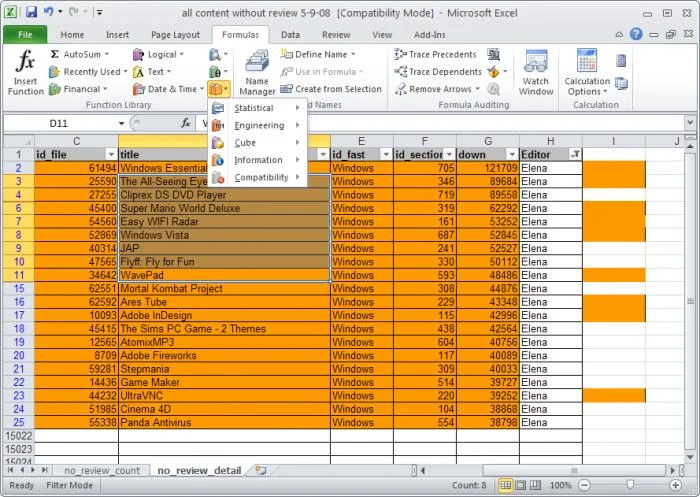Select Normal view button in status bar

point(507,485)
